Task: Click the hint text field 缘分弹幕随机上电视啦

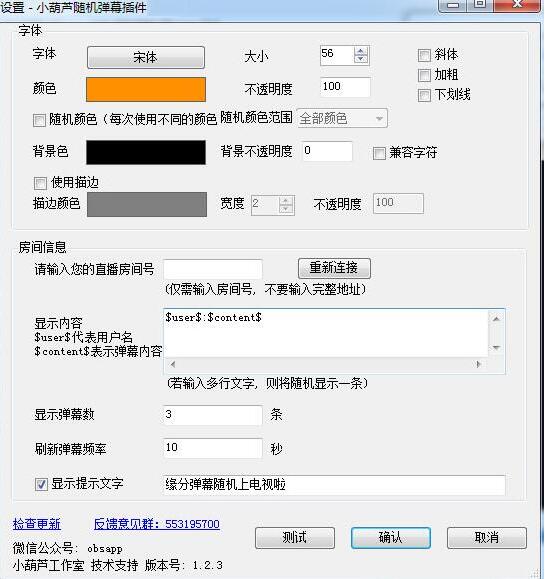Action: point(334,485)
